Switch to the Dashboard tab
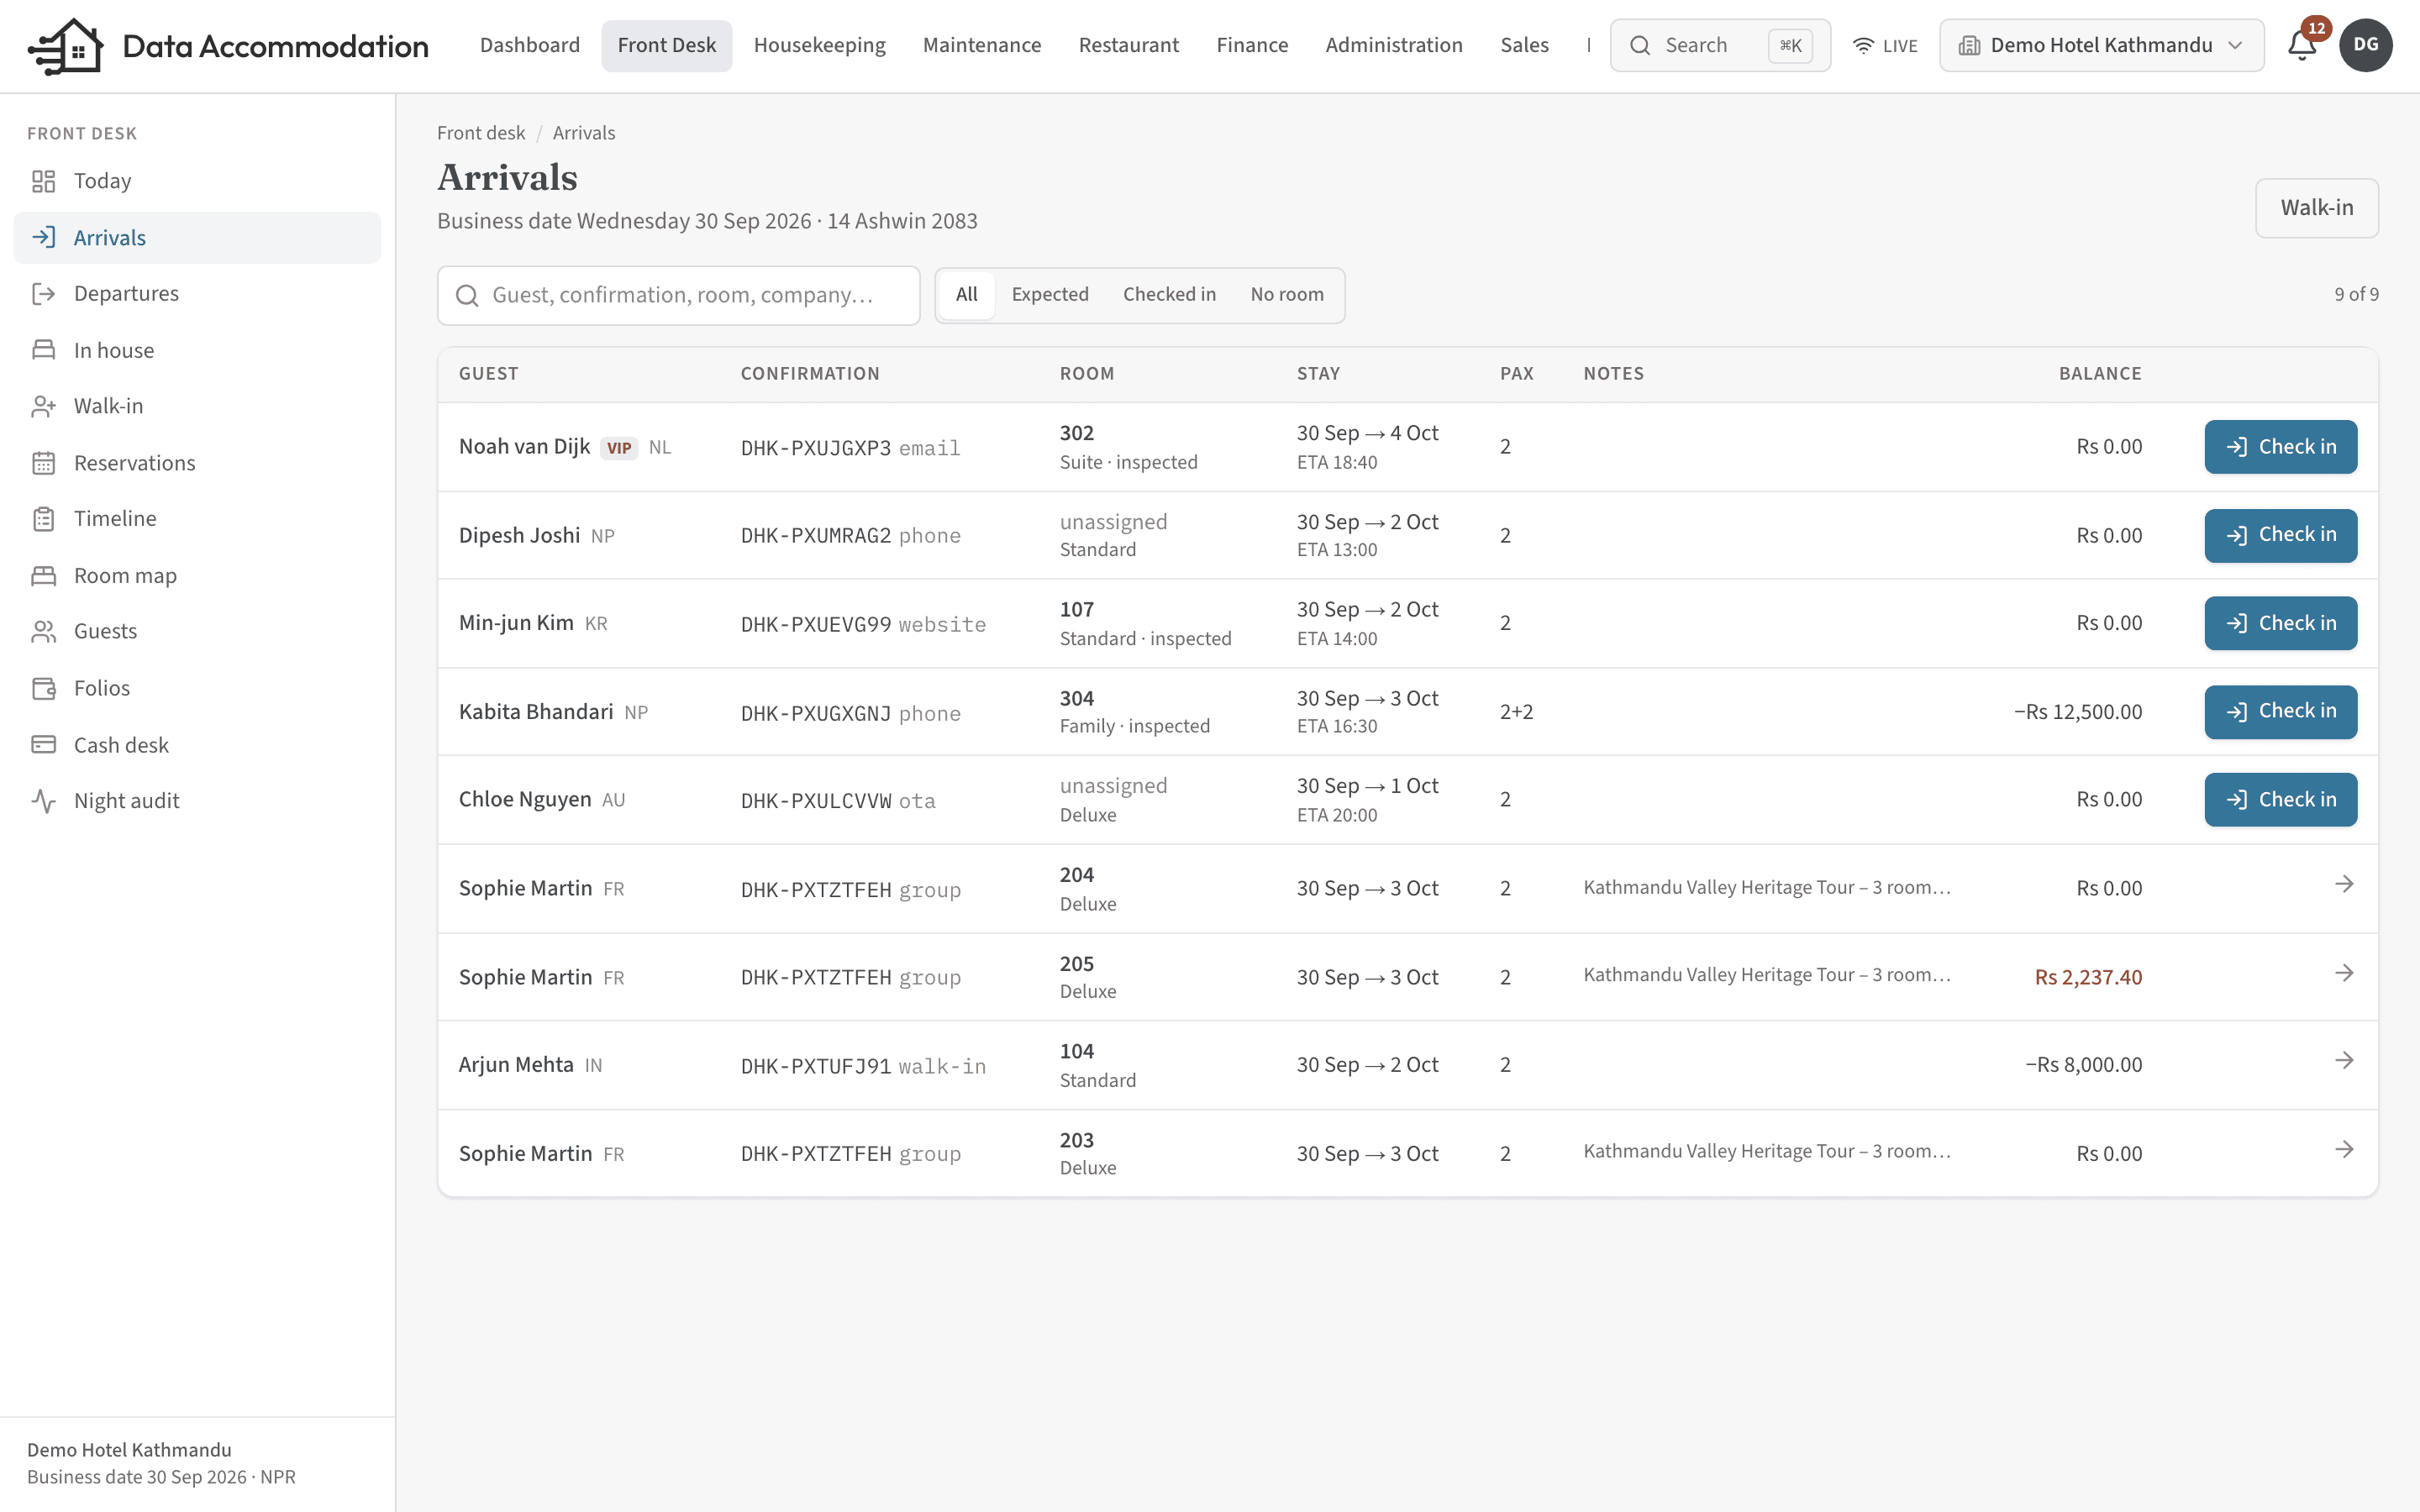 (x=530, y=45)
